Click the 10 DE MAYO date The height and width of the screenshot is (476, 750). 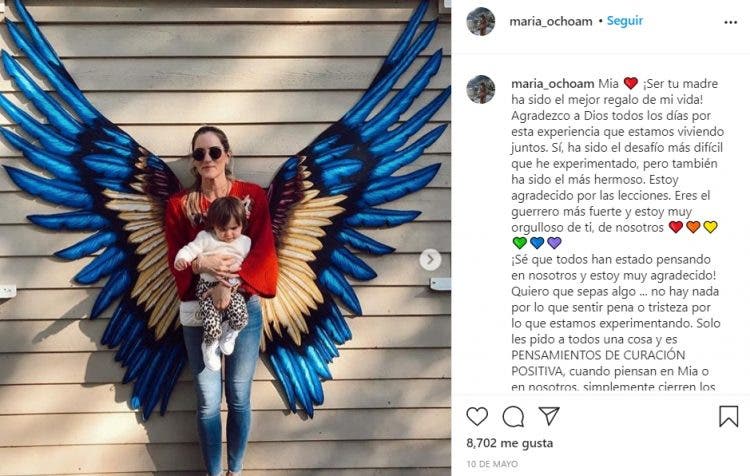(492, 464)
